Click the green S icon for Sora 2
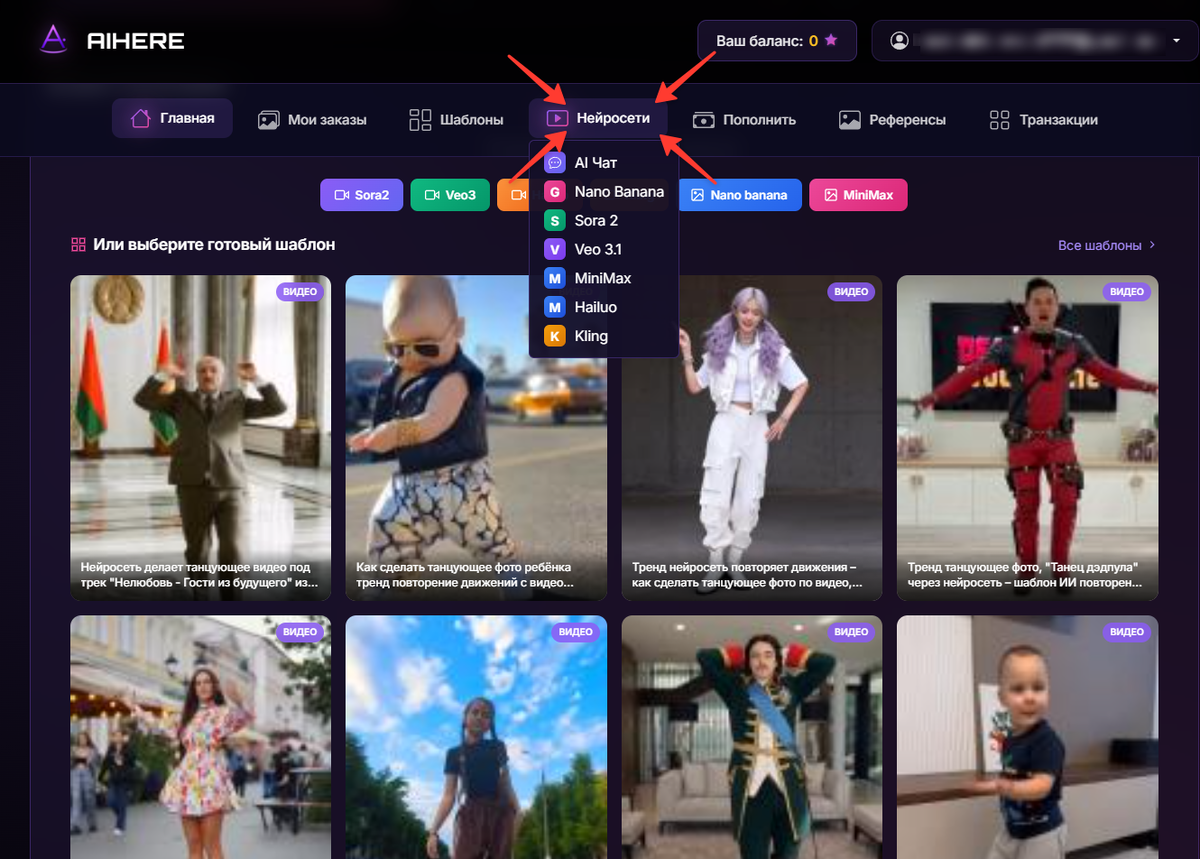The image size is (1200, 859). (x=555, y=221)
